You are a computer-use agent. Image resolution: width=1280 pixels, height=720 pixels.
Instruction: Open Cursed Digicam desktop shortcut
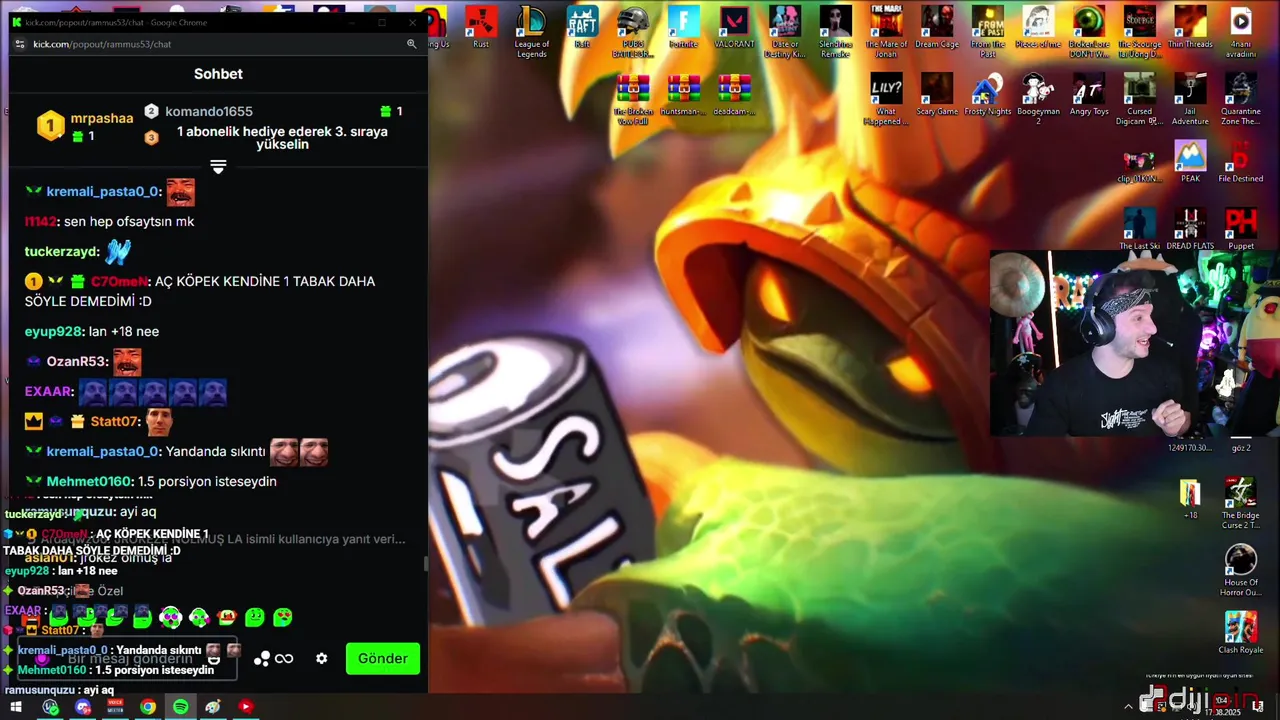pyautogui.click(x=1139, y=100)
